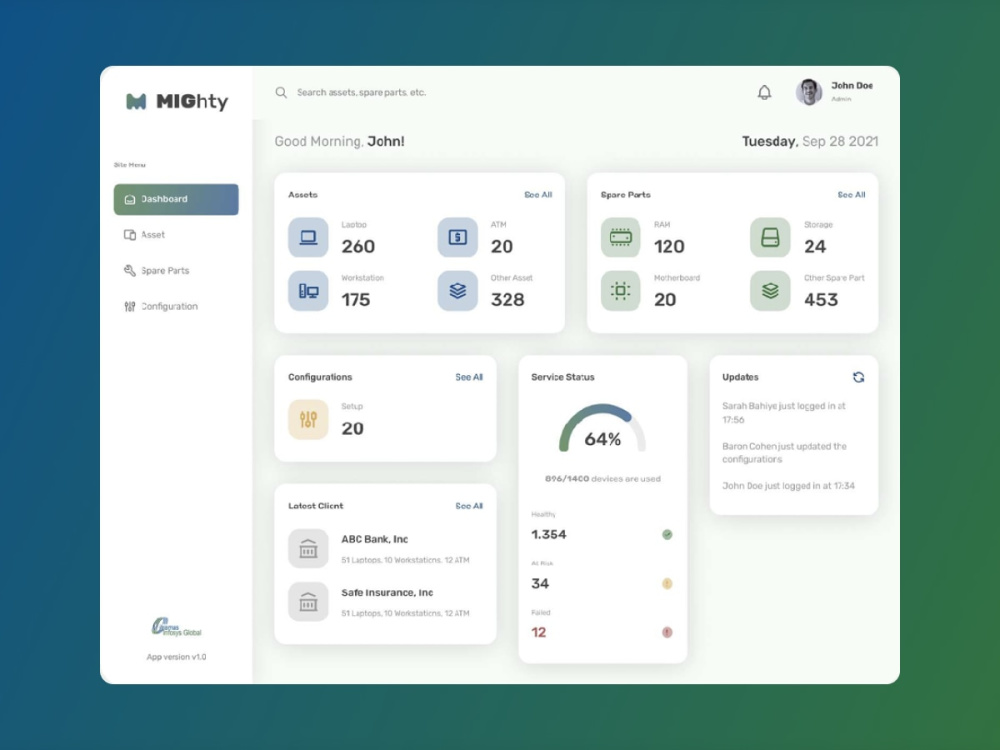1000x750 pixels.
Task: Click the Other Spare Part icon
Action: [x=770, y=291]
